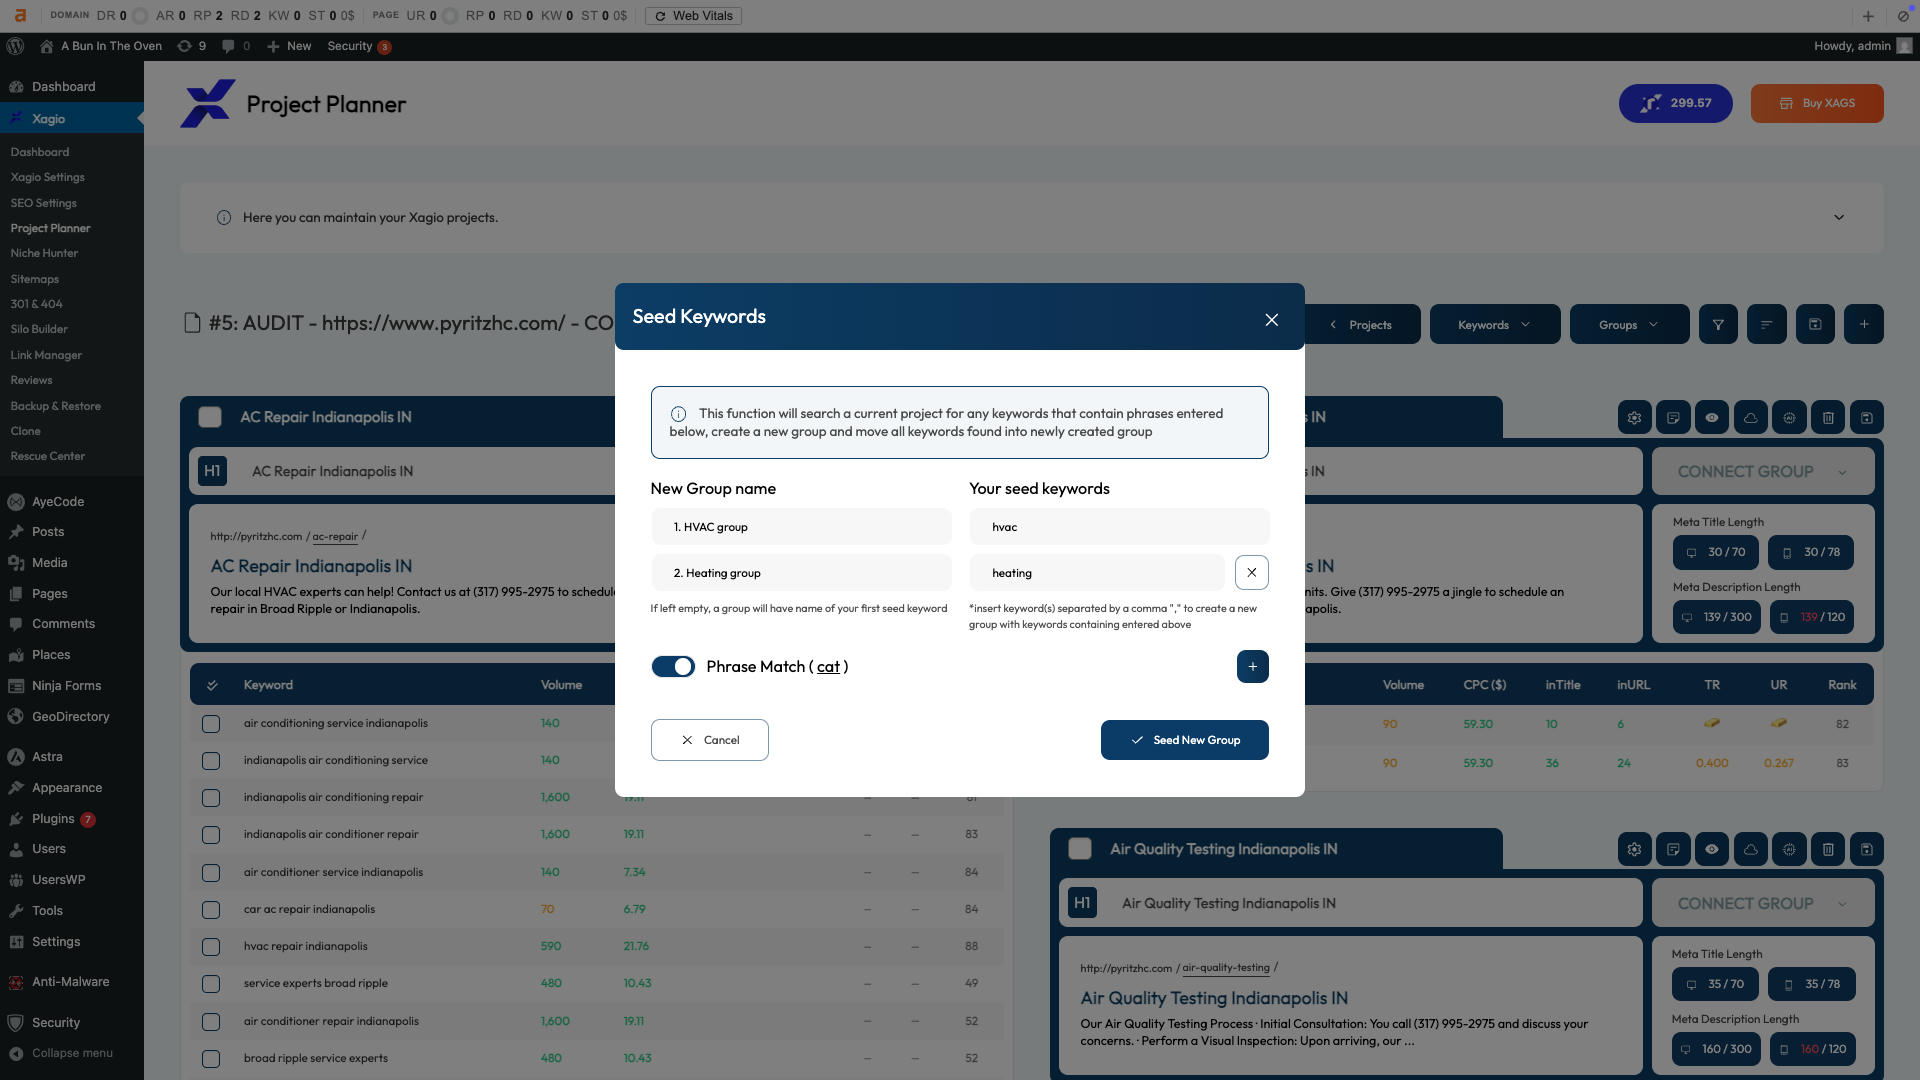Click the Seed New Group button
This screenshot has width=1920, height=1080.
pos(1184,740)
